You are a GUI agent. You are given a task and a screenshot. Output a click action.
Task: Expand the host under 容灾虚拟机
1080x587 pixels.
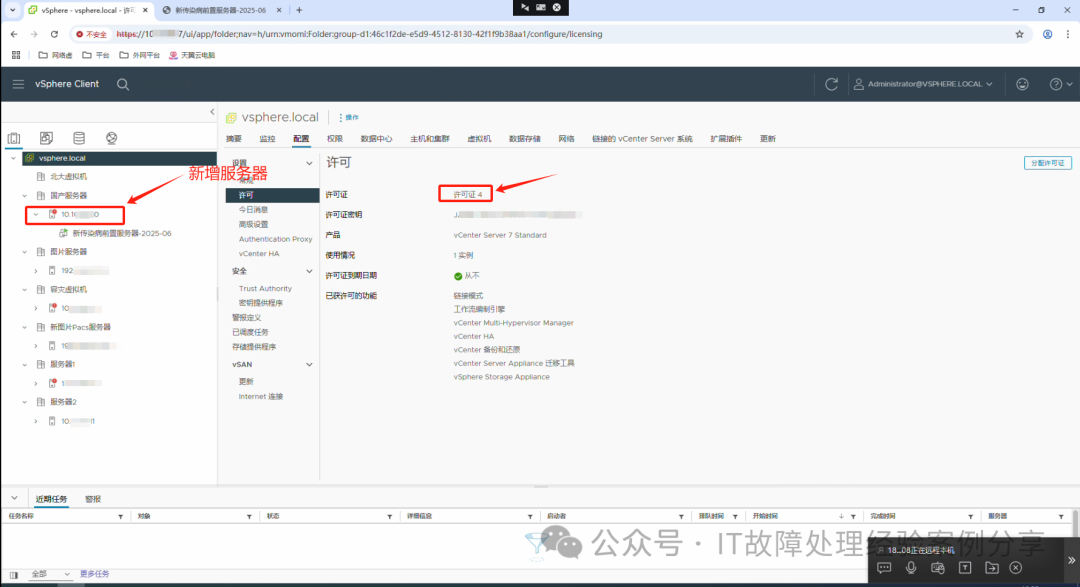coord(36,309)
